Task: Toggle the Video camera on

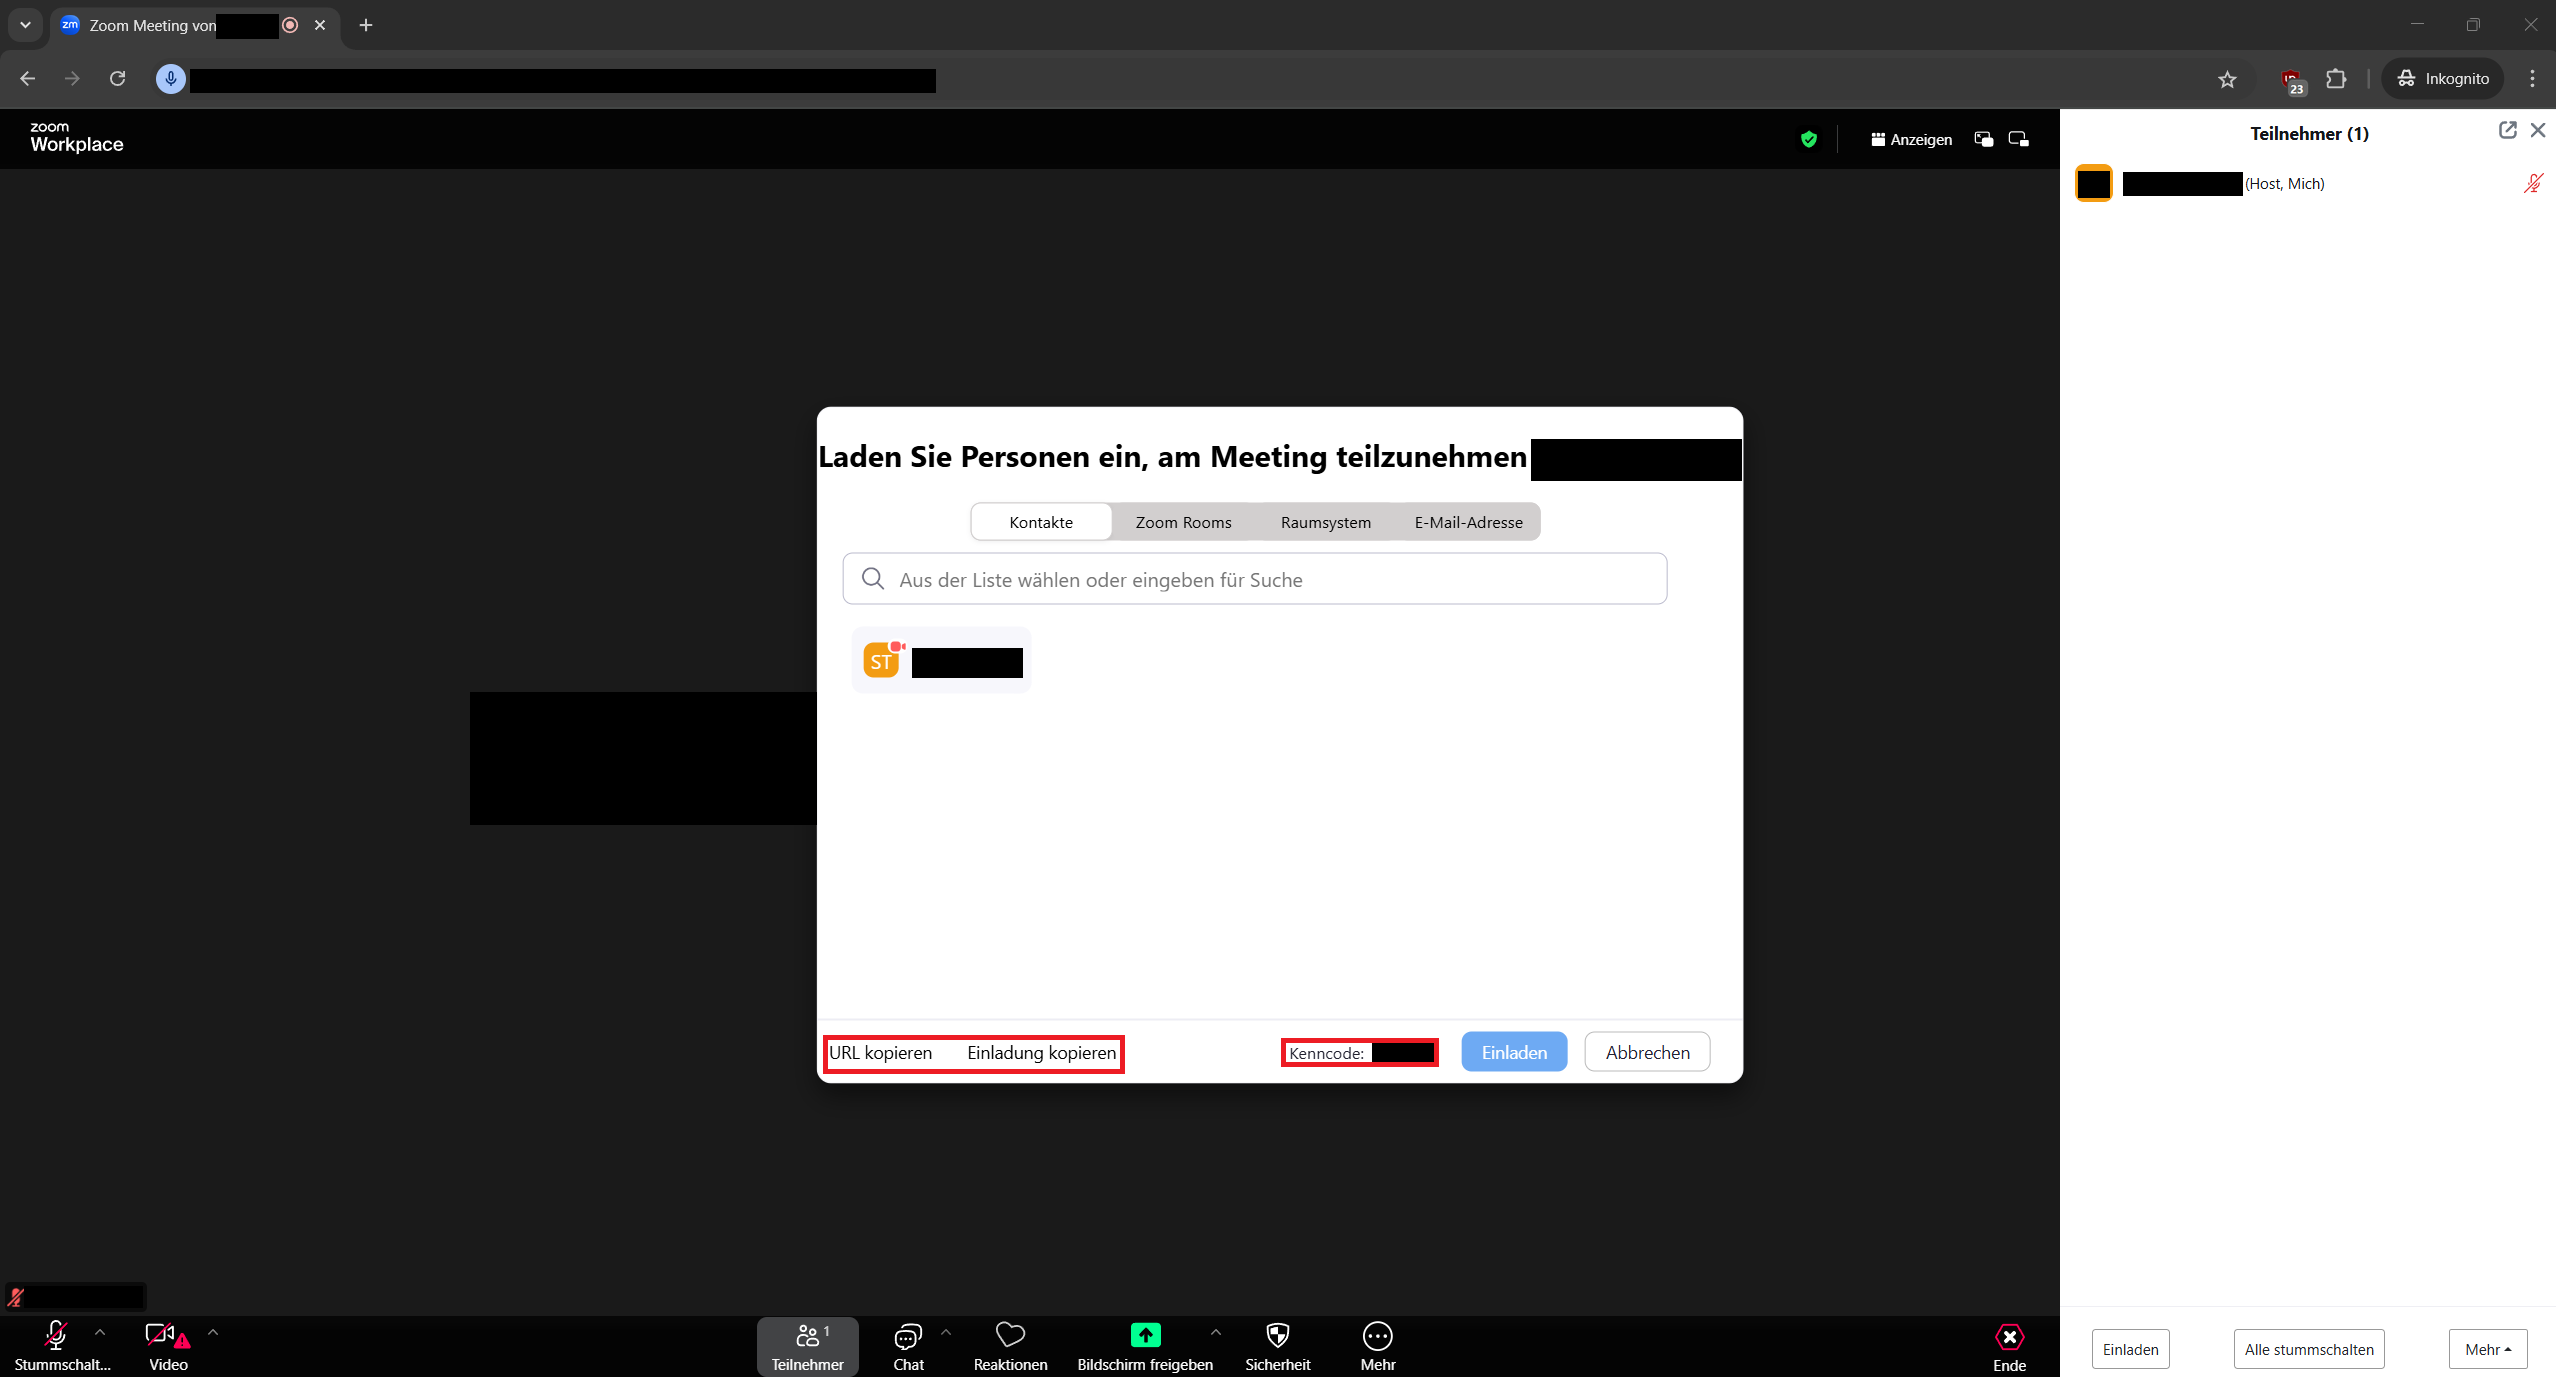Action: (160, 1336)
